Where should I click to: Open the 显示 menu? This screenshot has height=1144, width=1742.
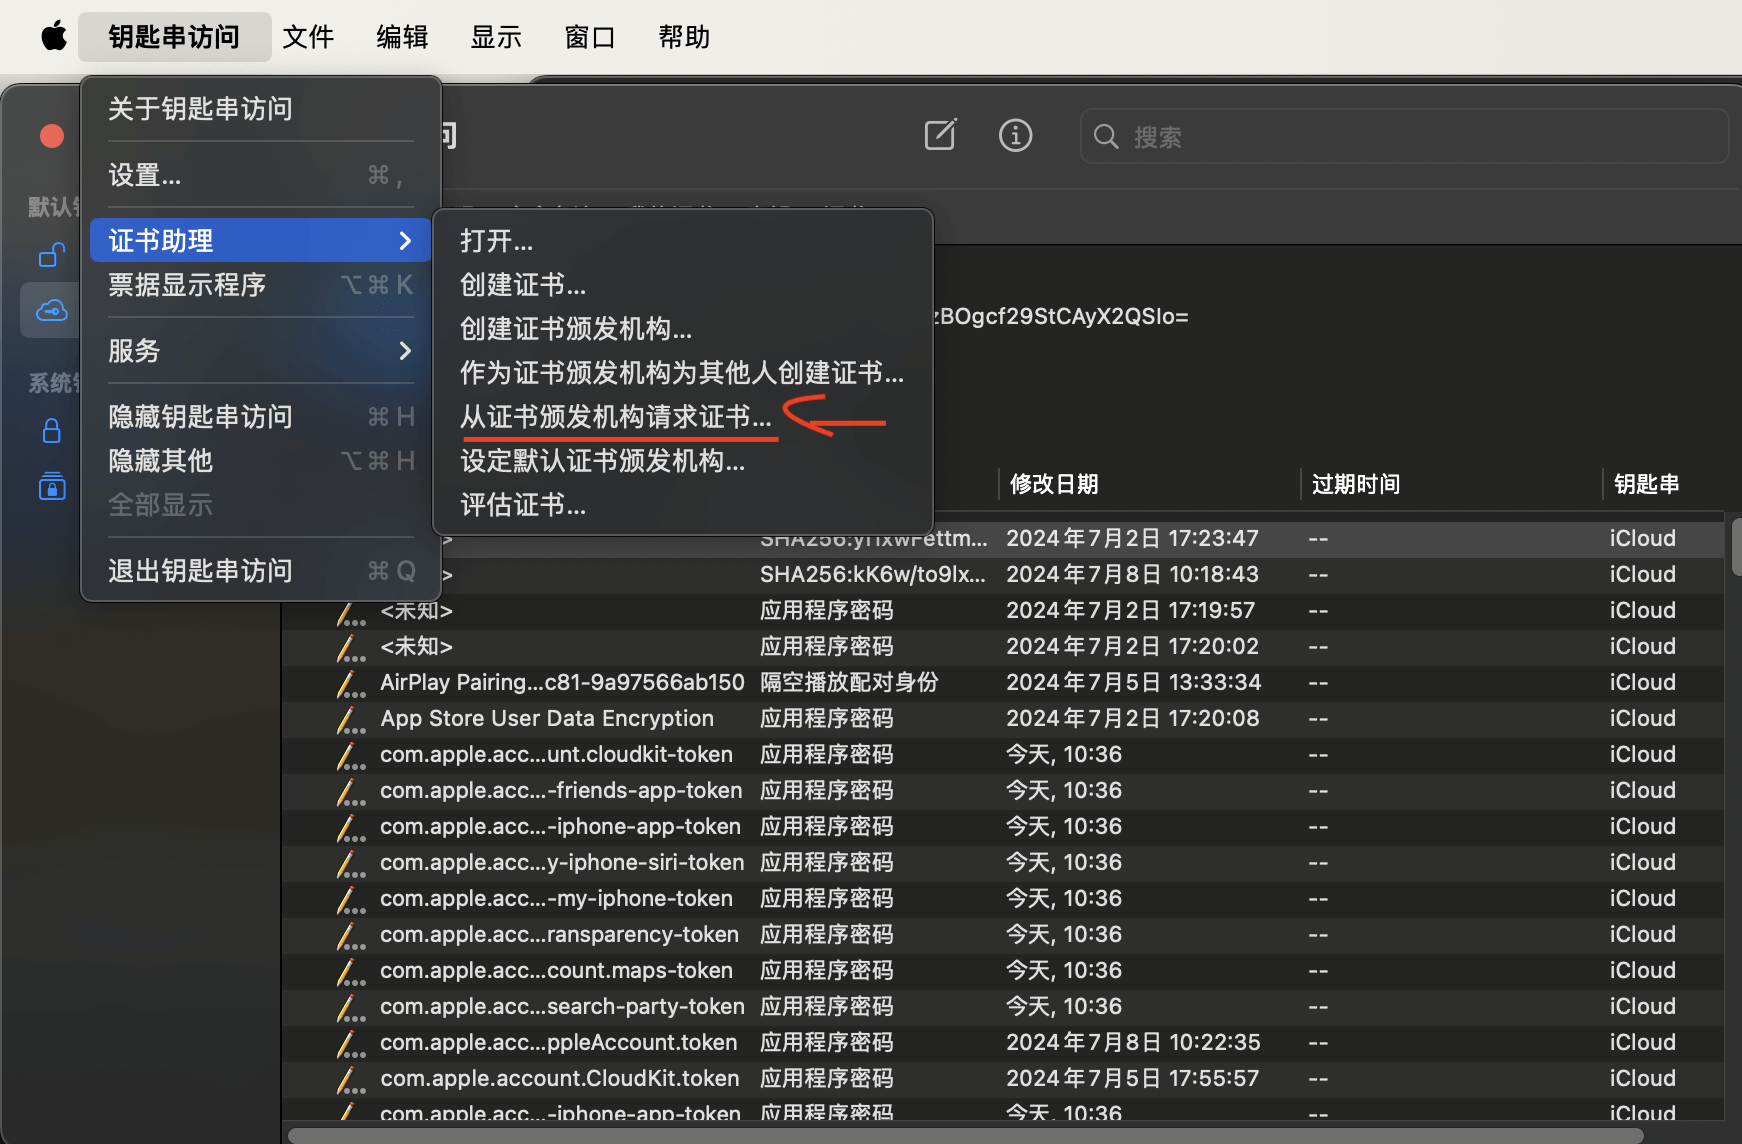(496, 37)
